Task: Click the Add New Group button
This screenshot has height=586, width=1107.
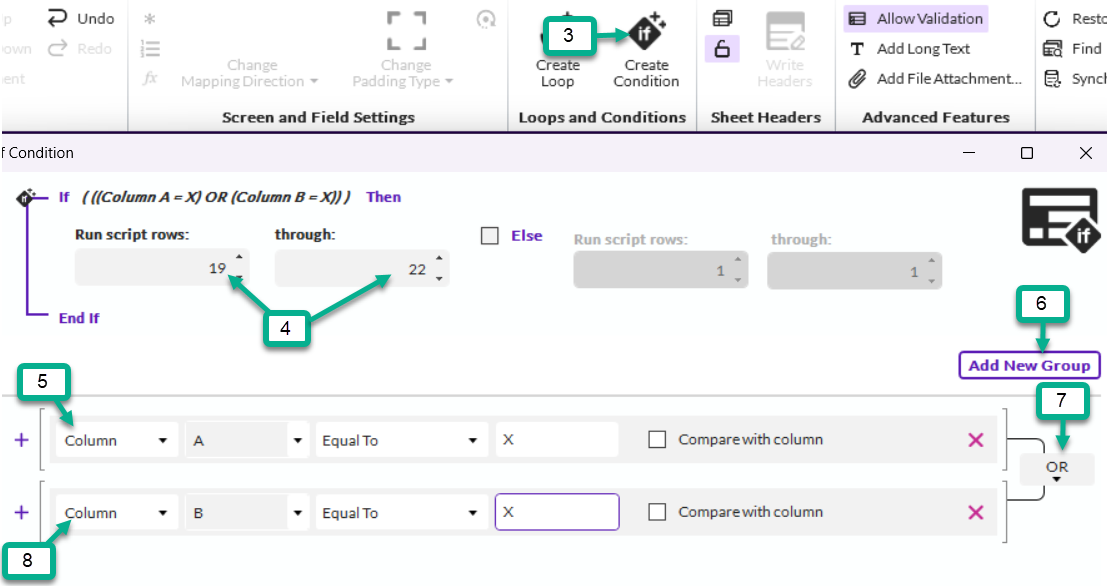Action: point(1029,365)
